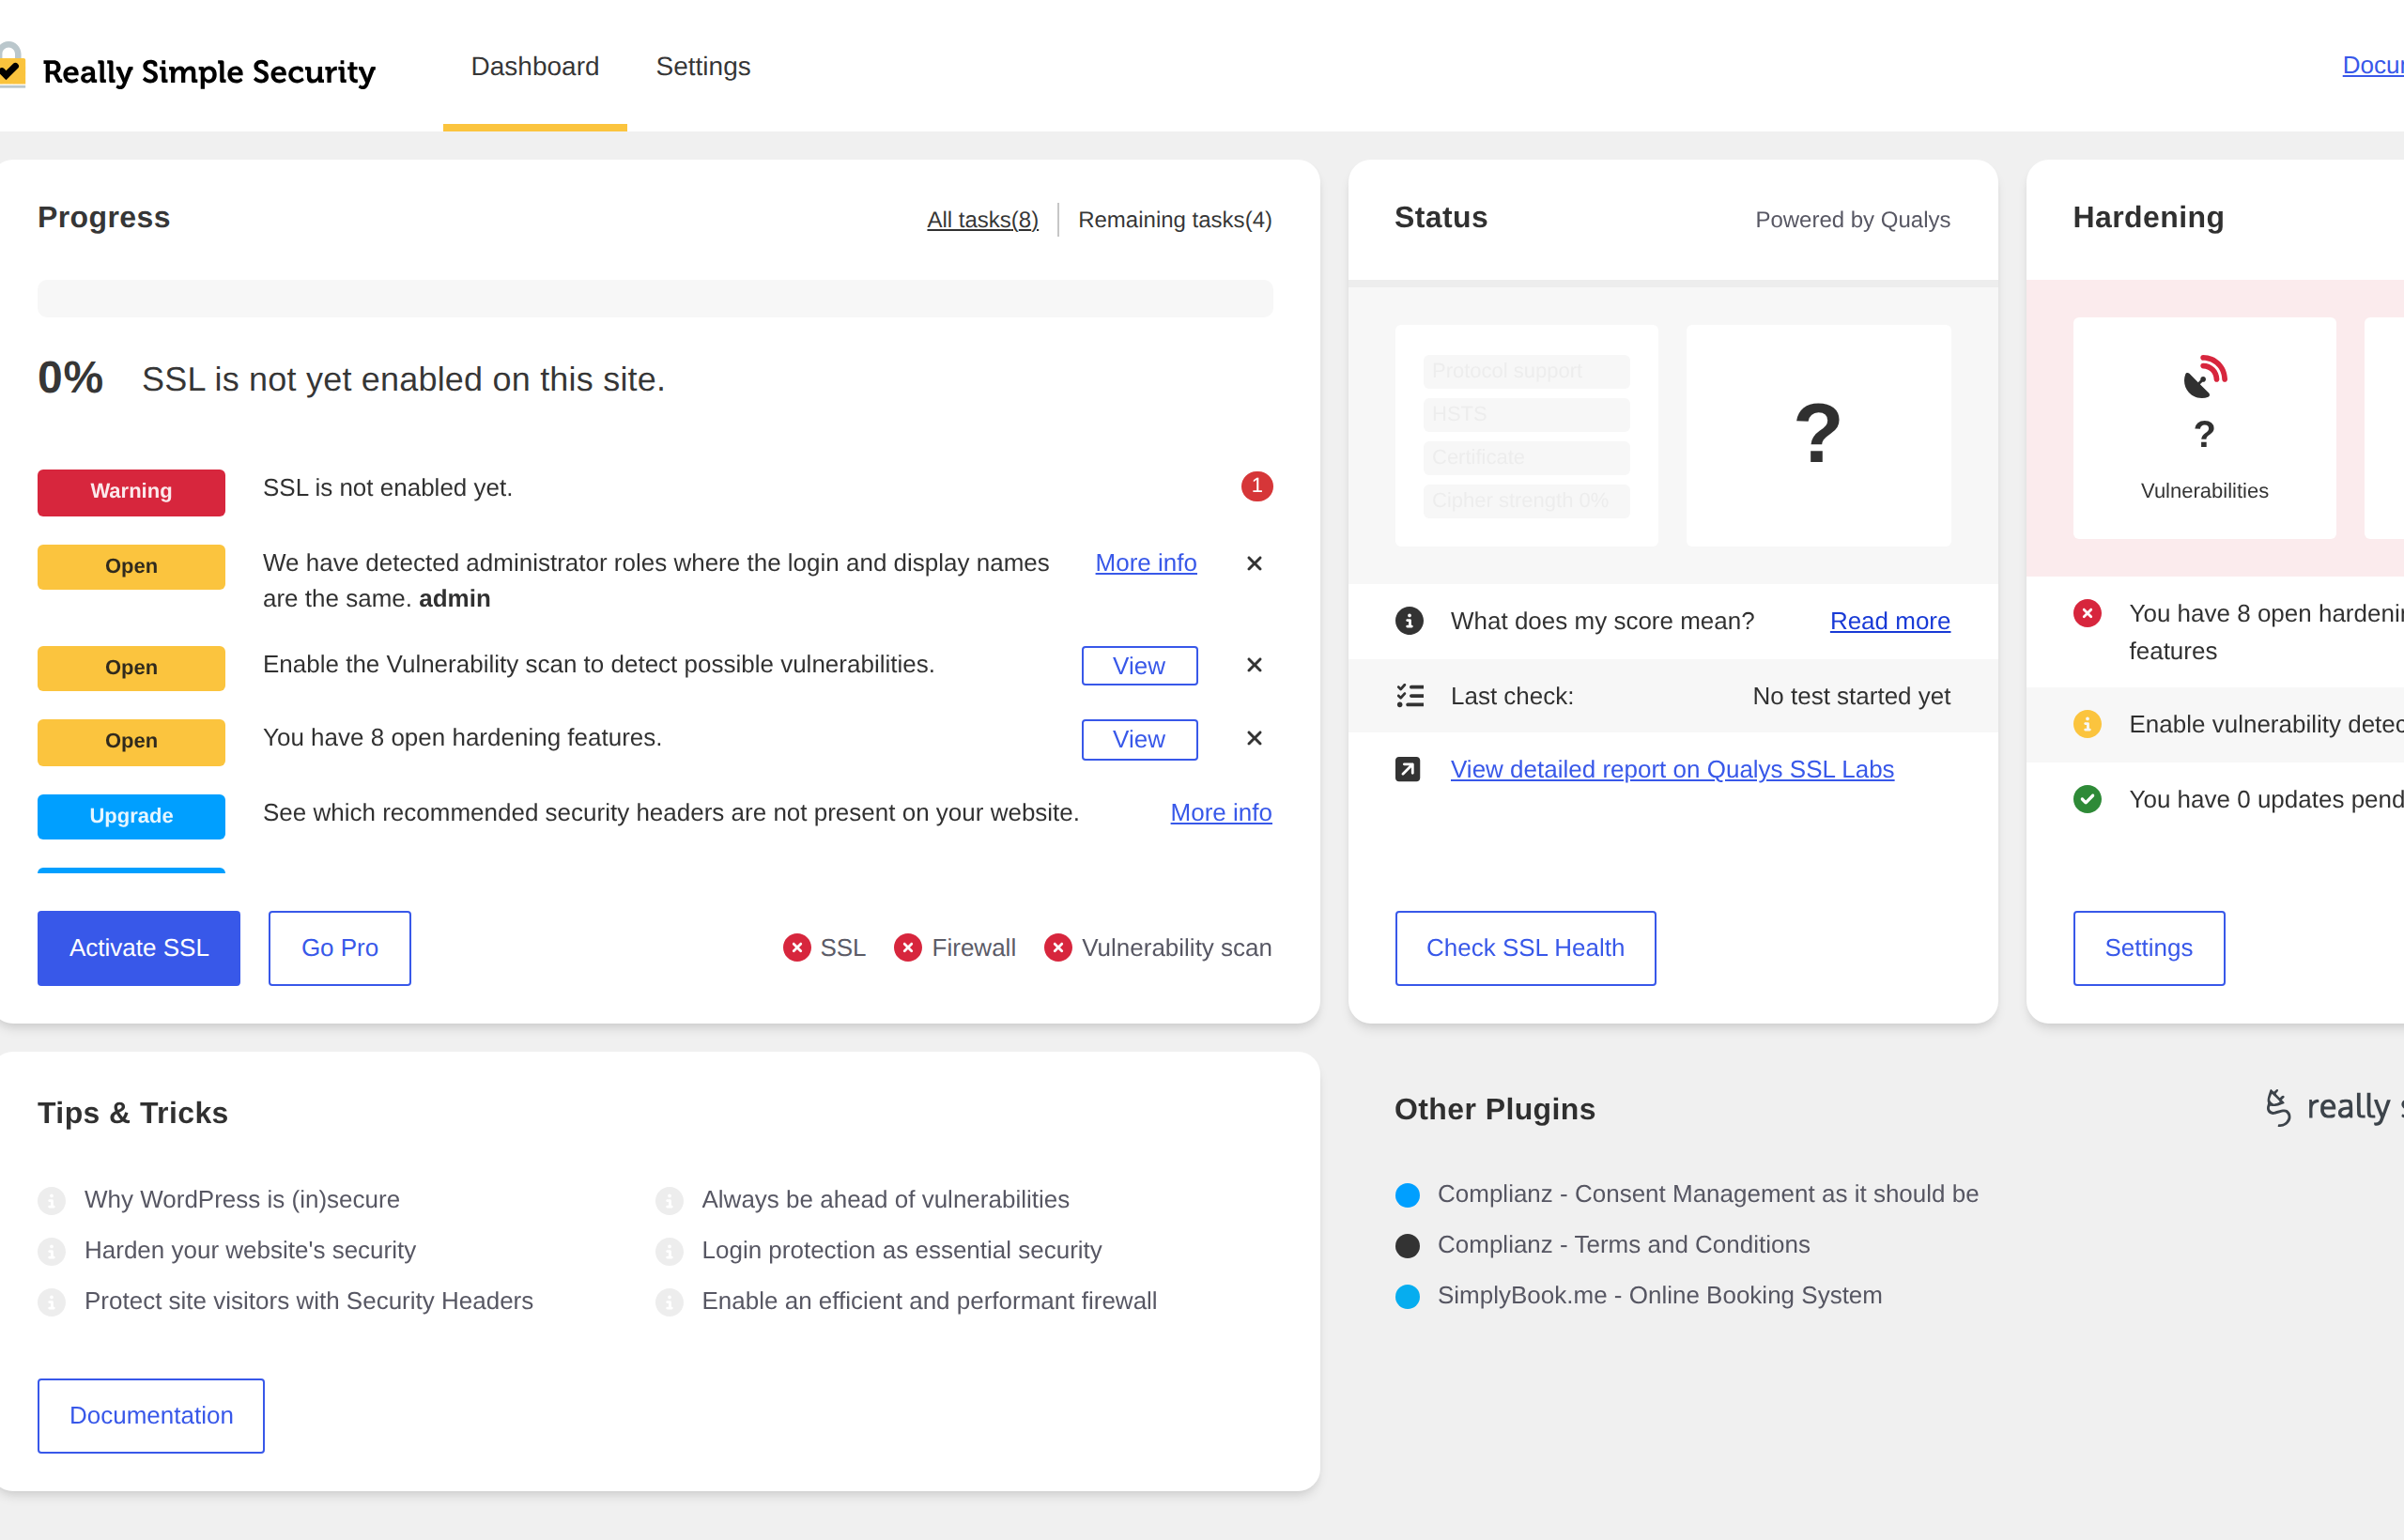The image size is (2404, 1540).
Task: Click the red notification badge showing 1
Action: (1257, 486)
